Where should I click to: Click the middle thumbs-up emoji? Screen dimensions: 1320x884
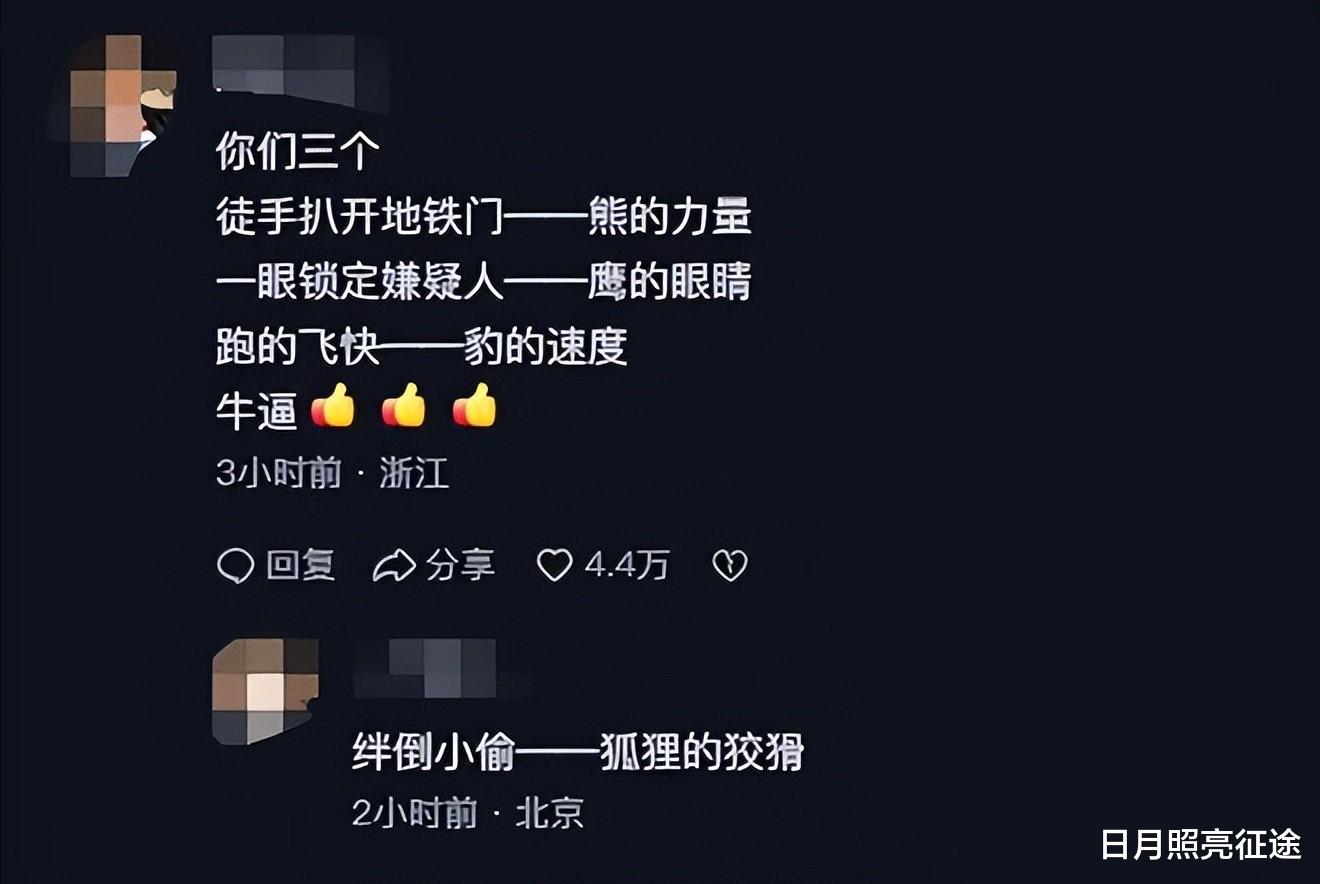(404, 406)
